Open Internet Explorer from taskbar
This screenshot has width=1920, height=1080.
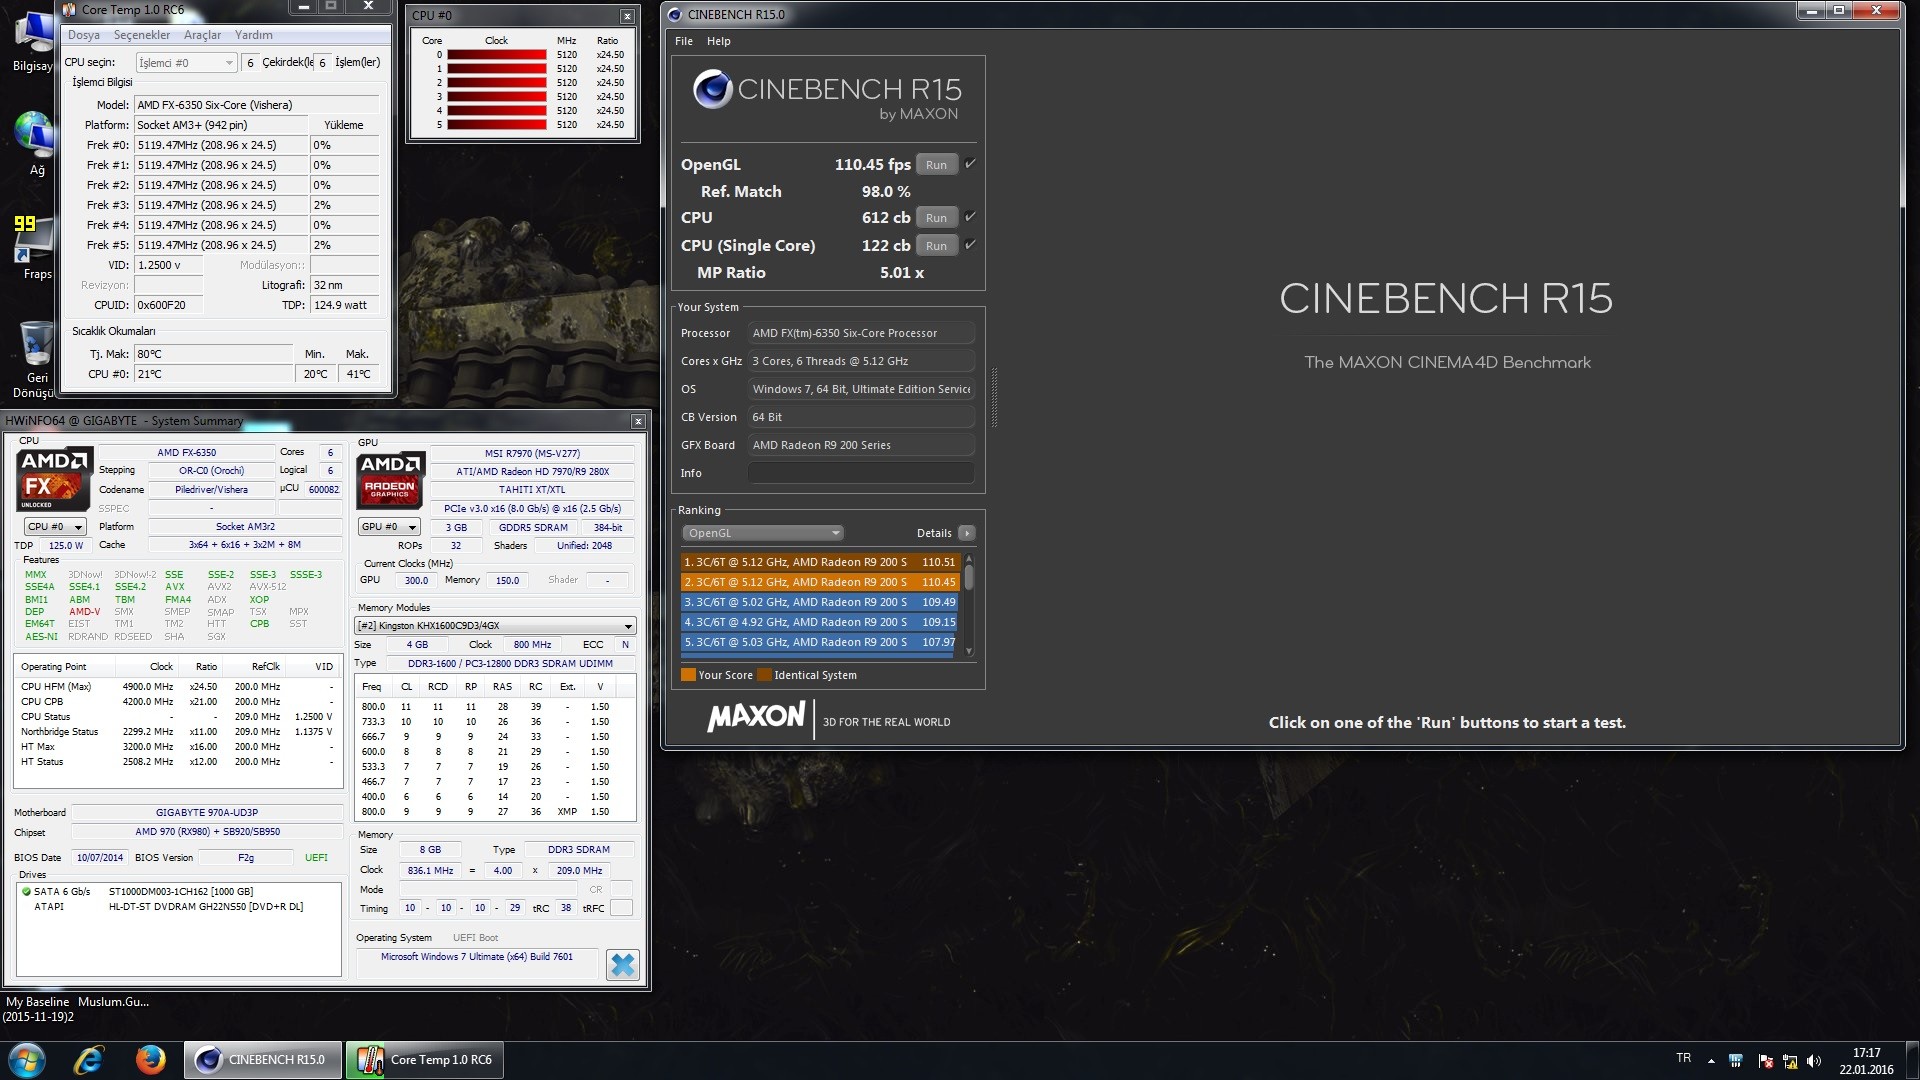(x=89, y=1059)
